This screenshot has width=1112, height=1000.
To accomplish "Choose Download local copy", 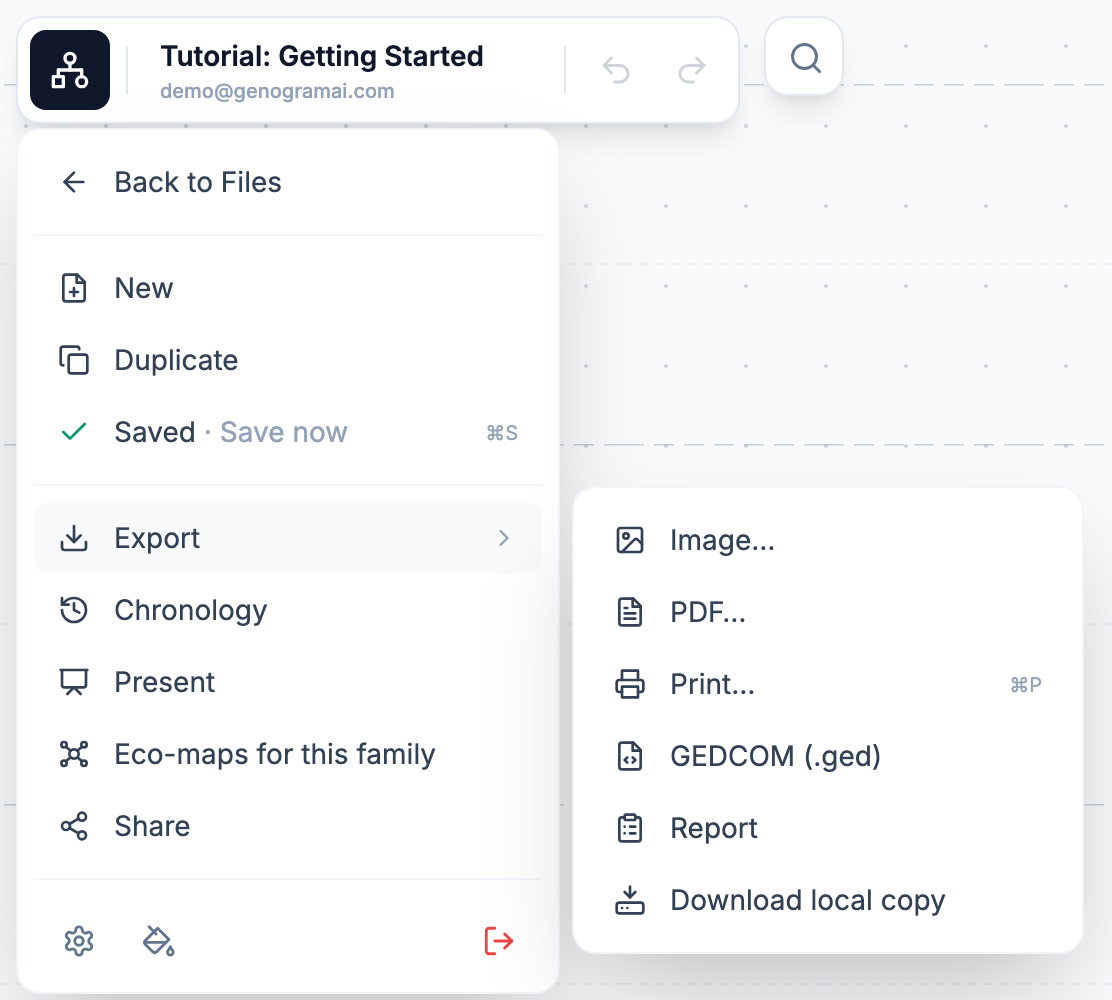I will click(827, 900).
